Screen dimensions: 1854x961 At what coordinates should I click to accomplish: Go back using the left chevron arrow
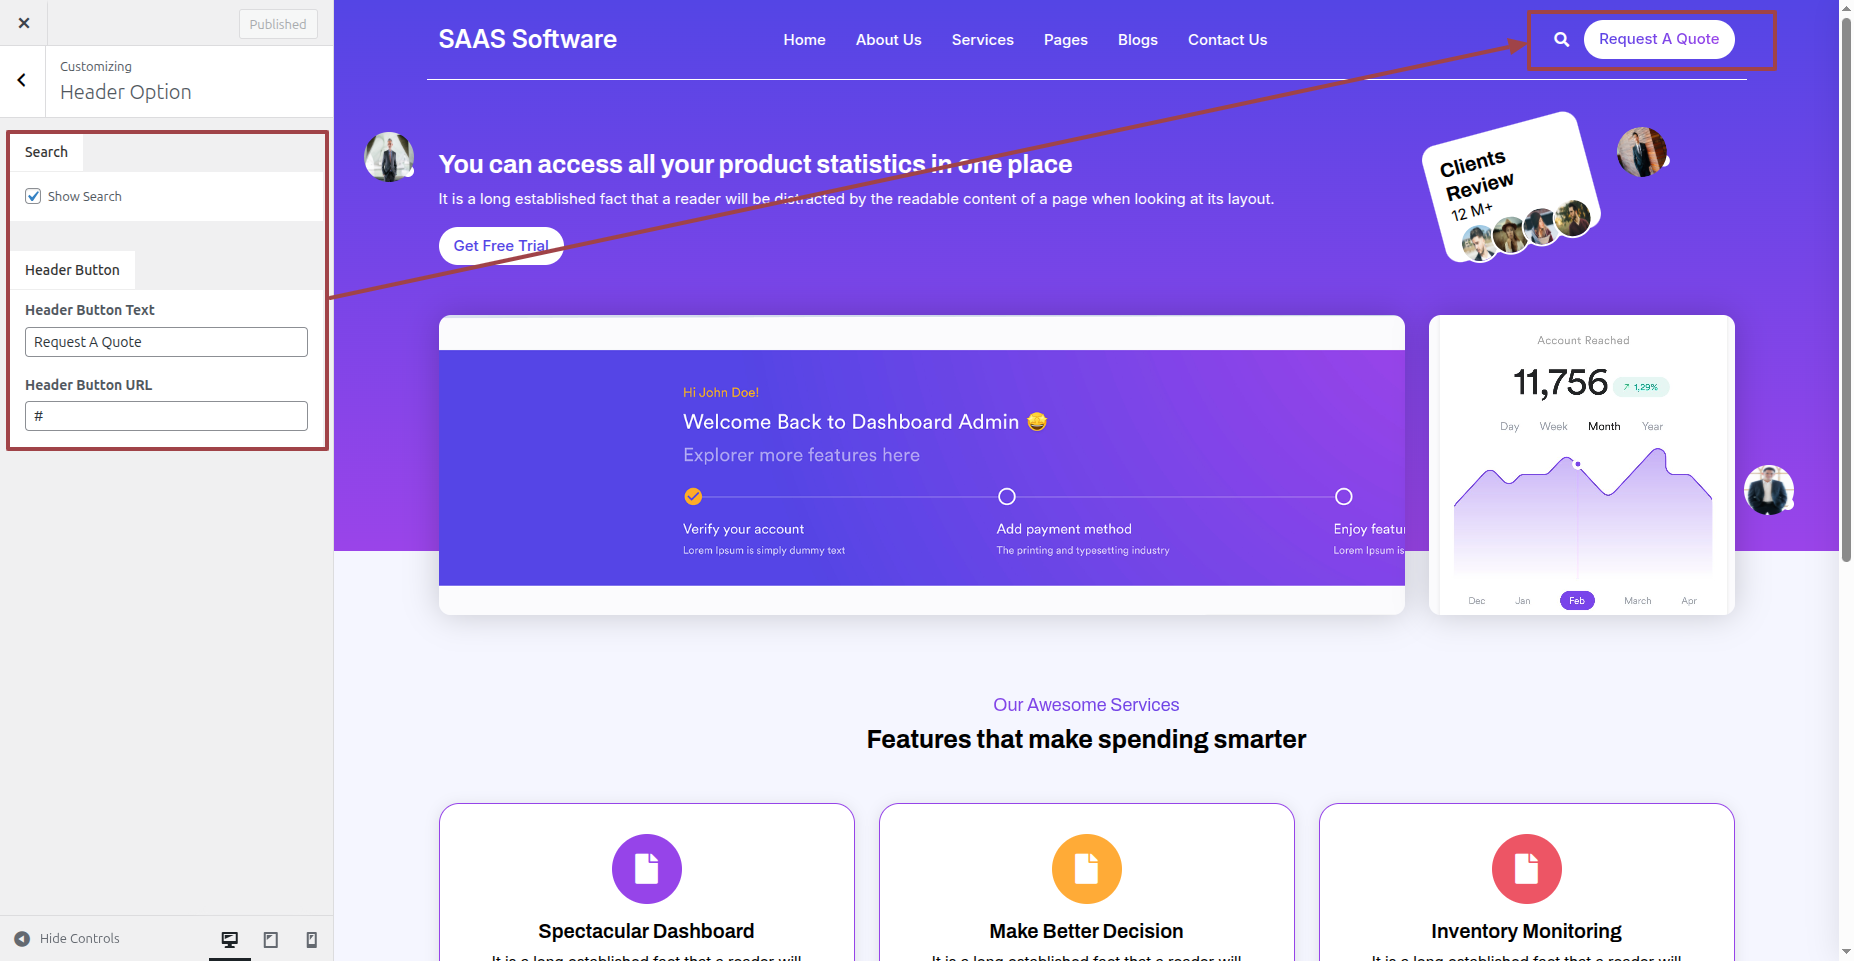point(22,81)
